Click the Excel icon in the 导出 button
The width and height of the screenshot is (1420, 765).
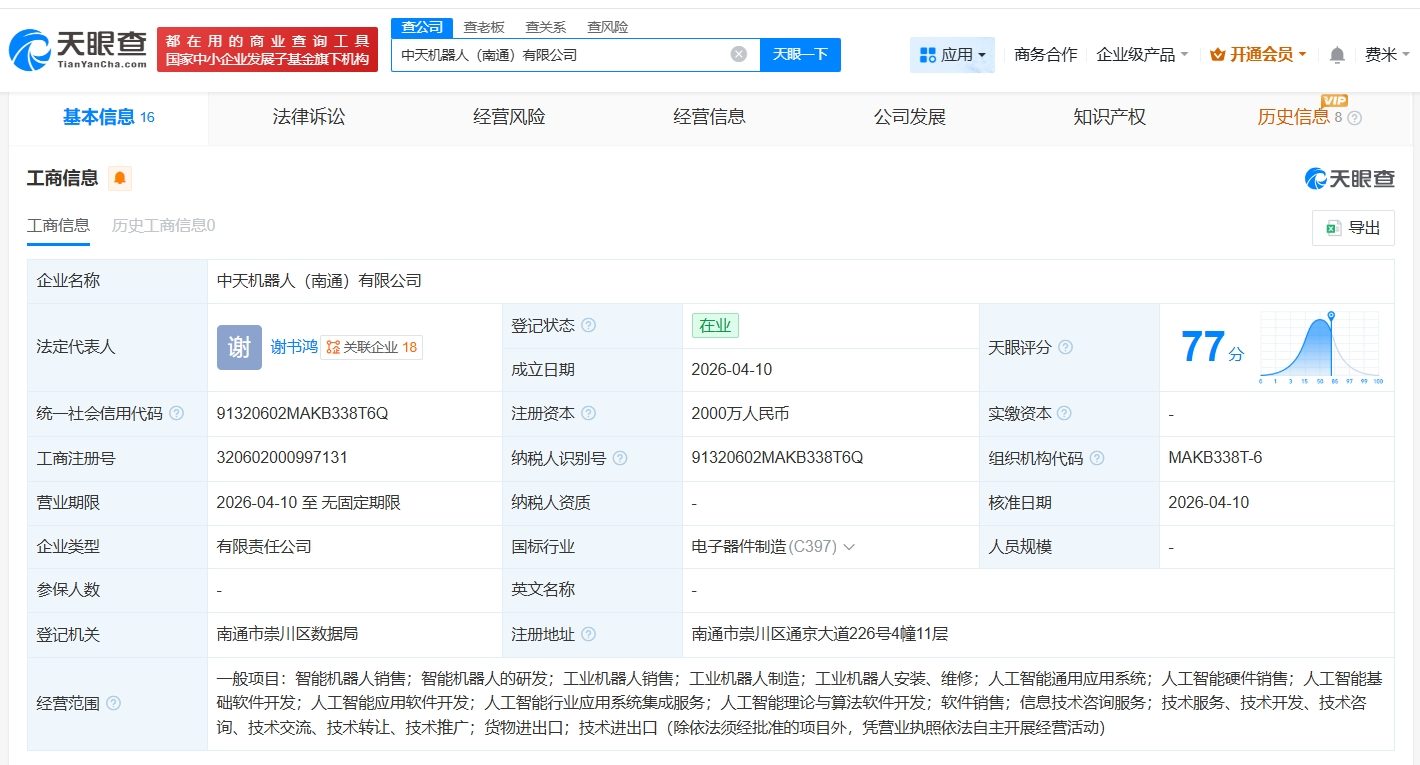pos(1333,227)
